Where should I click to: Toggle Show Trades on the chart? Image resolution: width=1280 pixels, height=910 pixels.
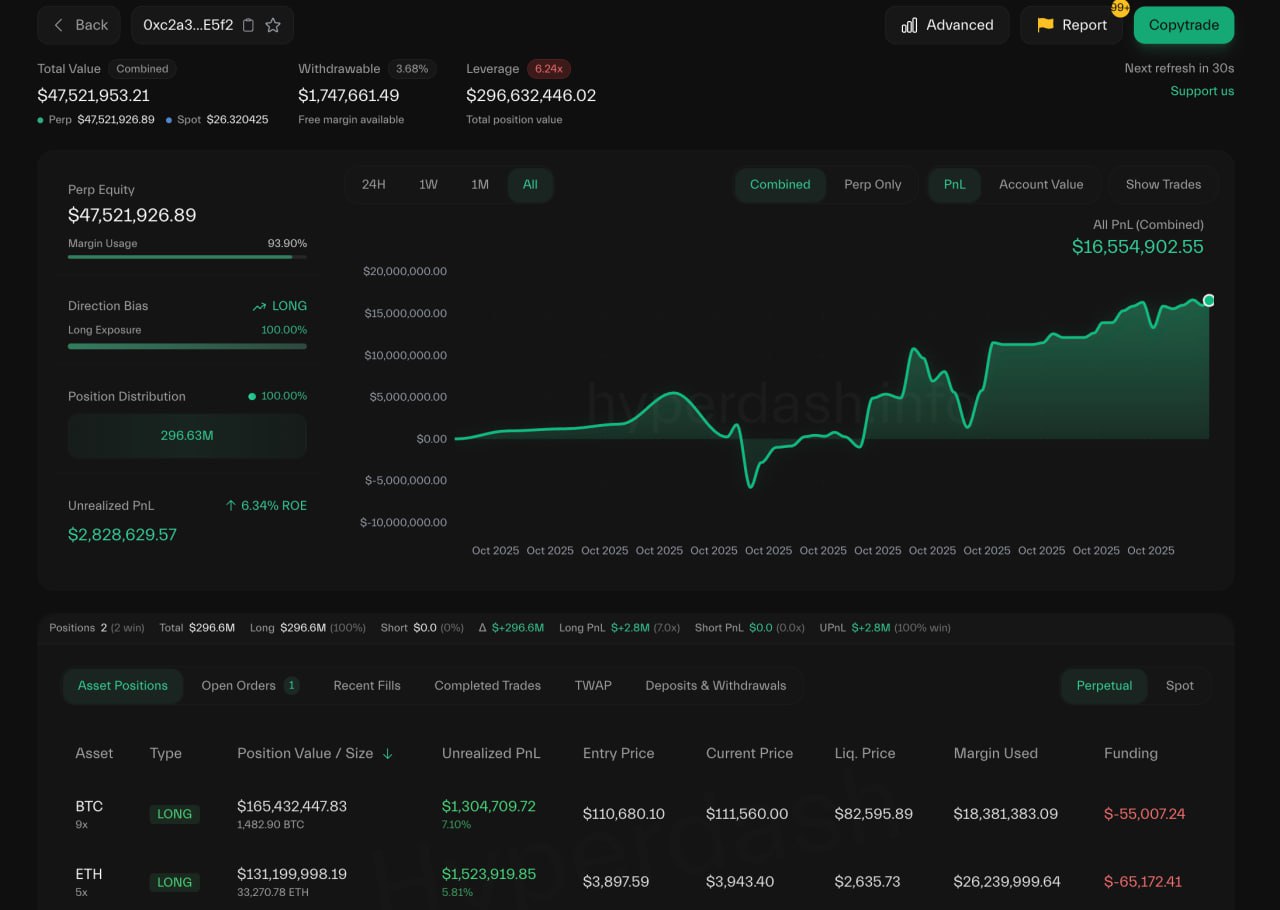[1162, 185]
